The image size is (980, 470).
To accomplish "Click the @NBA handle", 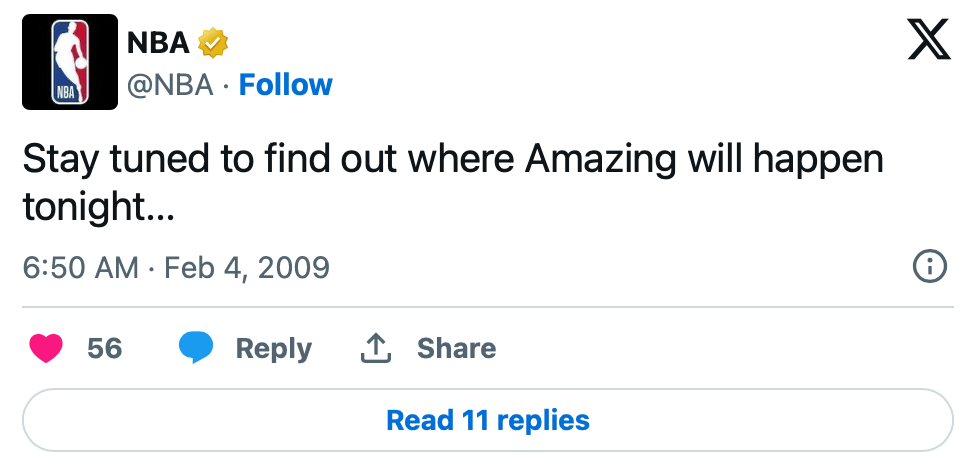I will pyautogui.click(x=170, y=85).
